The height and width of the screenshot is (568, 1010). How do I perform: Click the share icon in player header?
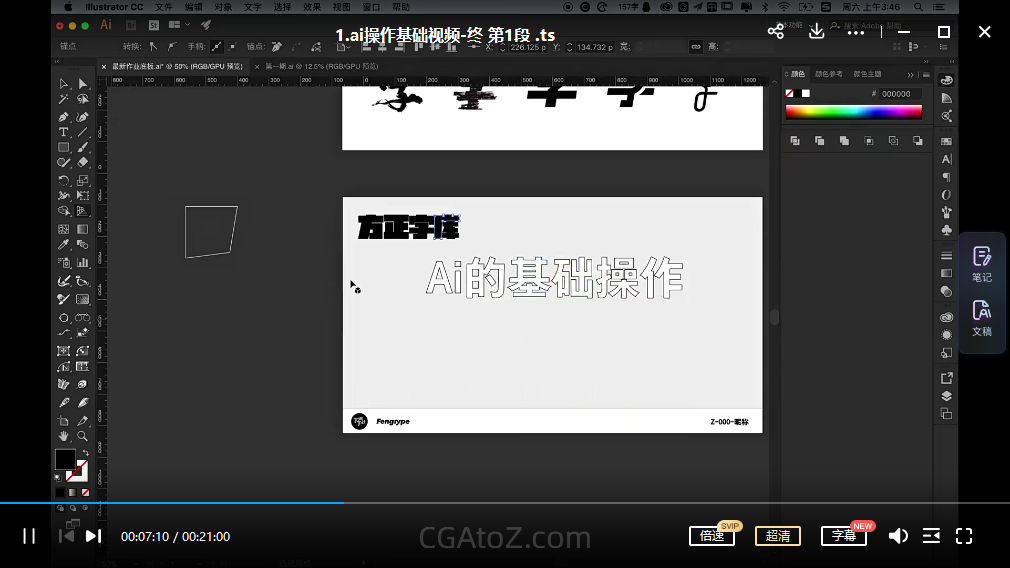tap(775, 32)
